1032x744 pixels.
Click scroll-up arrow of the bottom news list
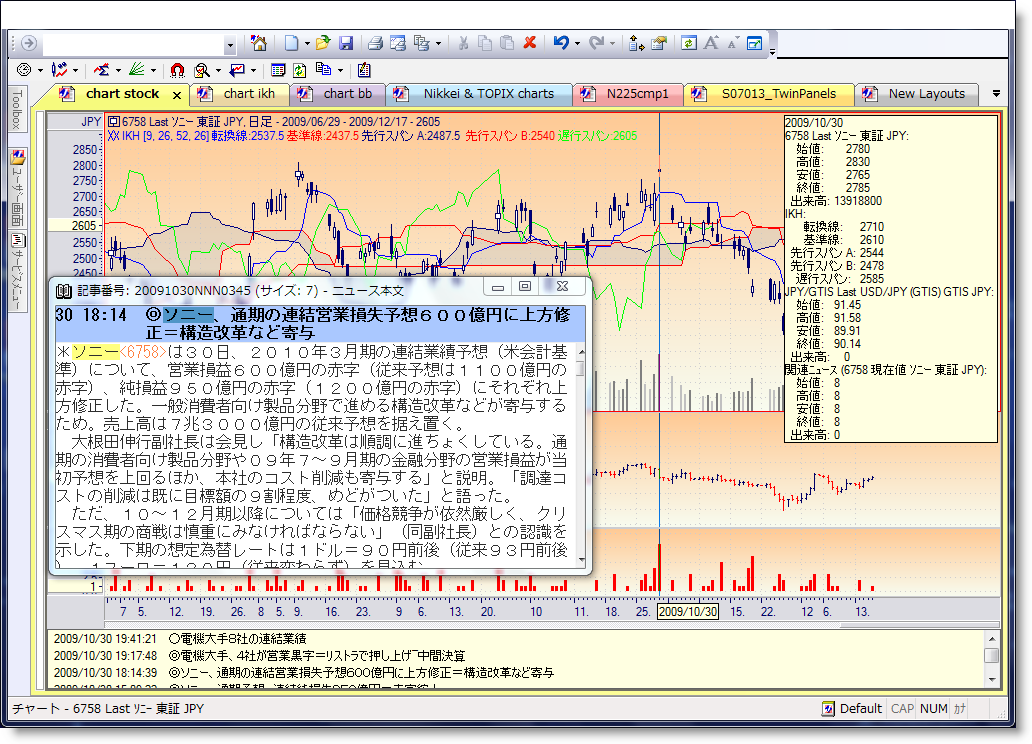pyautogui.click(x=991, y=639)
